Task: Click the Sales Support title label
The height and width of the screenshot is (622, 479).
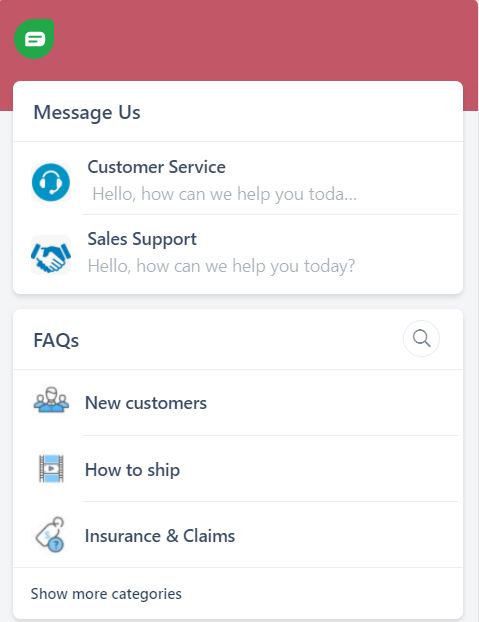Action: 142,239
